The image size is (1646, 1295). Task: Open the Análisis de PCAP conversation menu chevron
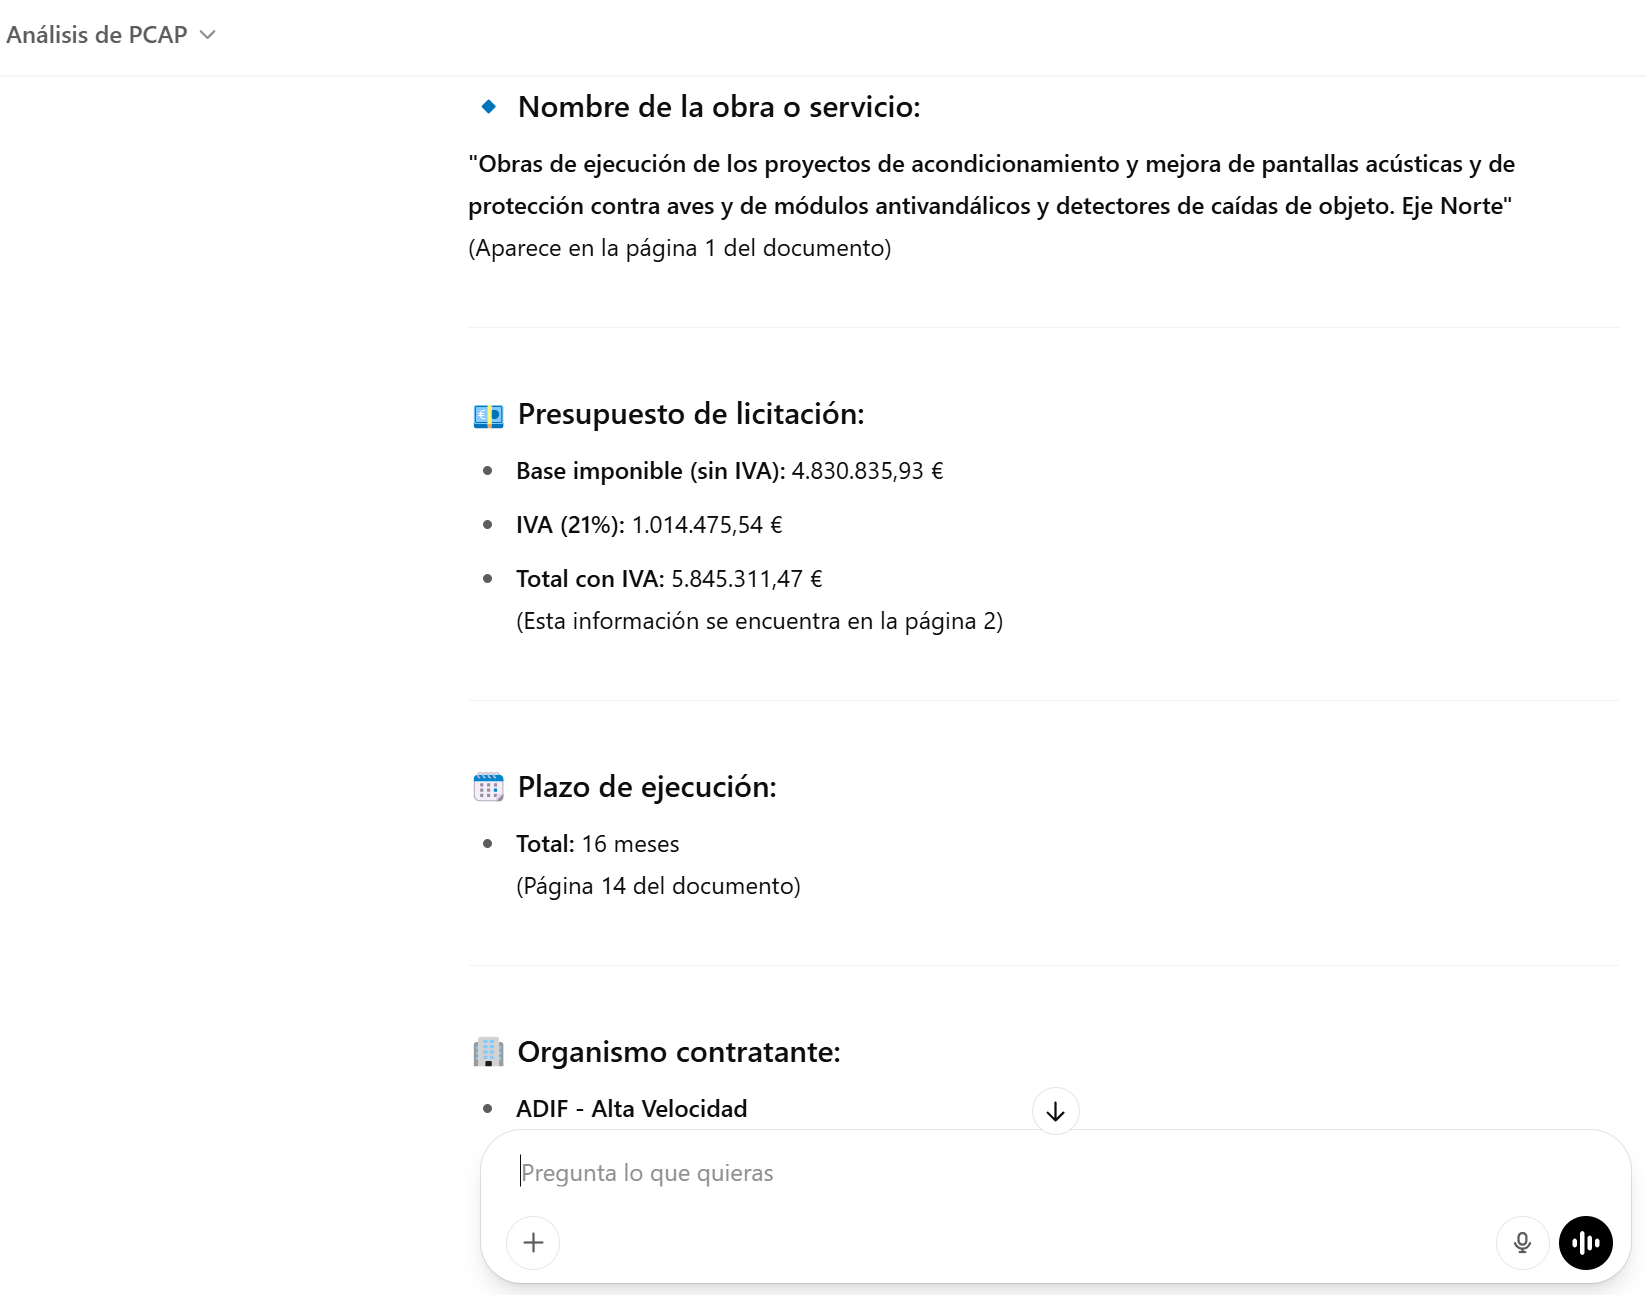click(209, 34)
